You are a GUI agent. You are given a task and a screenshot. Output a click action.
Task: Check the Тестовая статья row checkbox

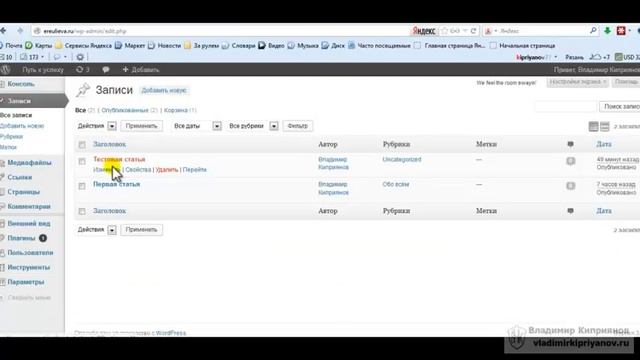(82, 161)
